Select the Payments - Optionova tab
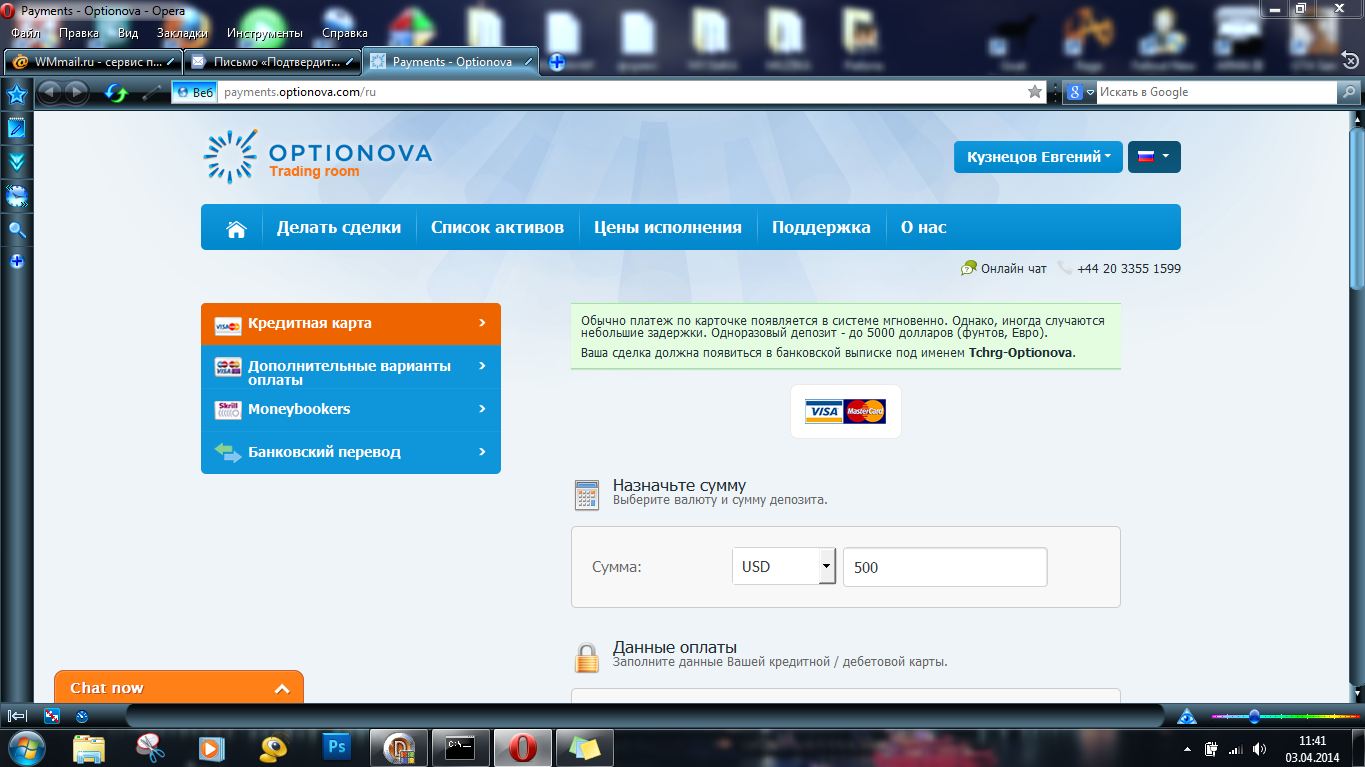This screenshot has width=1365, height=767. click(x=451, y=62)
